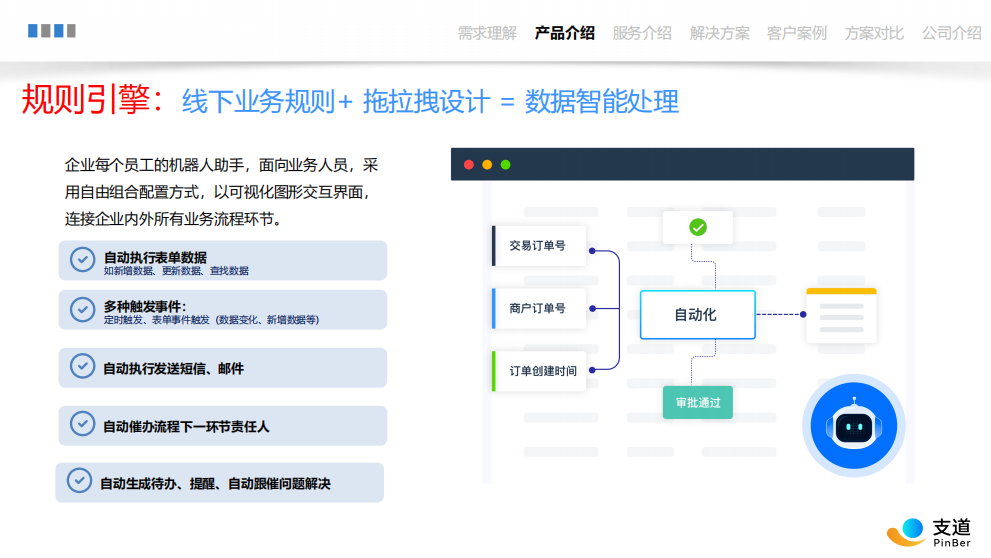Select the 客户案例 navigation item
Screen dimensions: 991x558
tap(796, 33)
